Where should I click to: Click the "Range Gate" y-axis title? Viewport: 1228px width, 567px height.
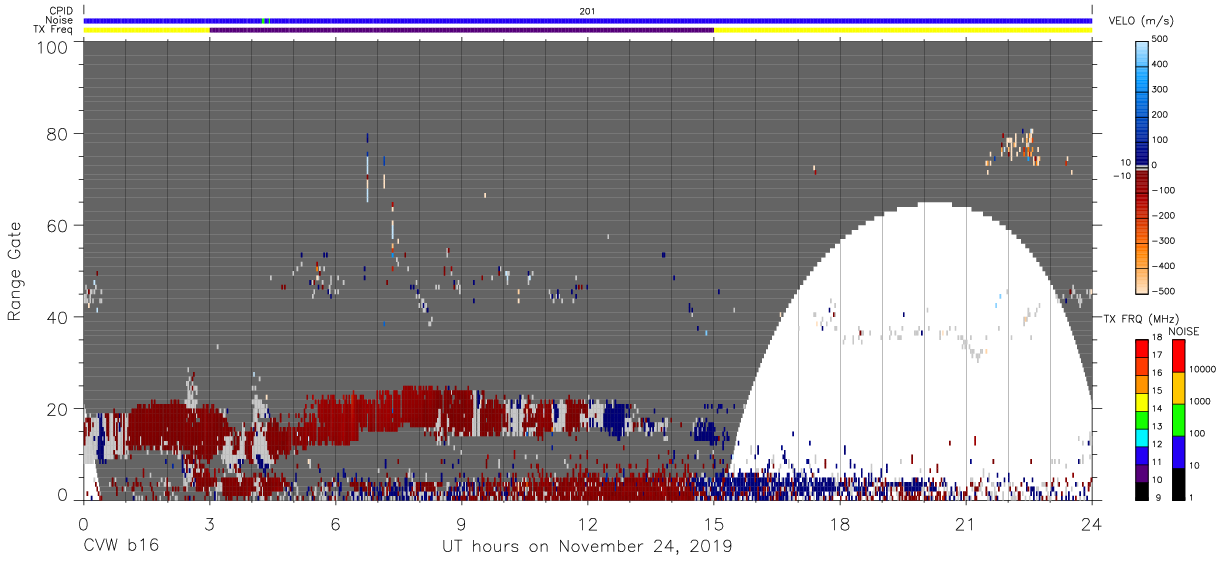(16, 271)
